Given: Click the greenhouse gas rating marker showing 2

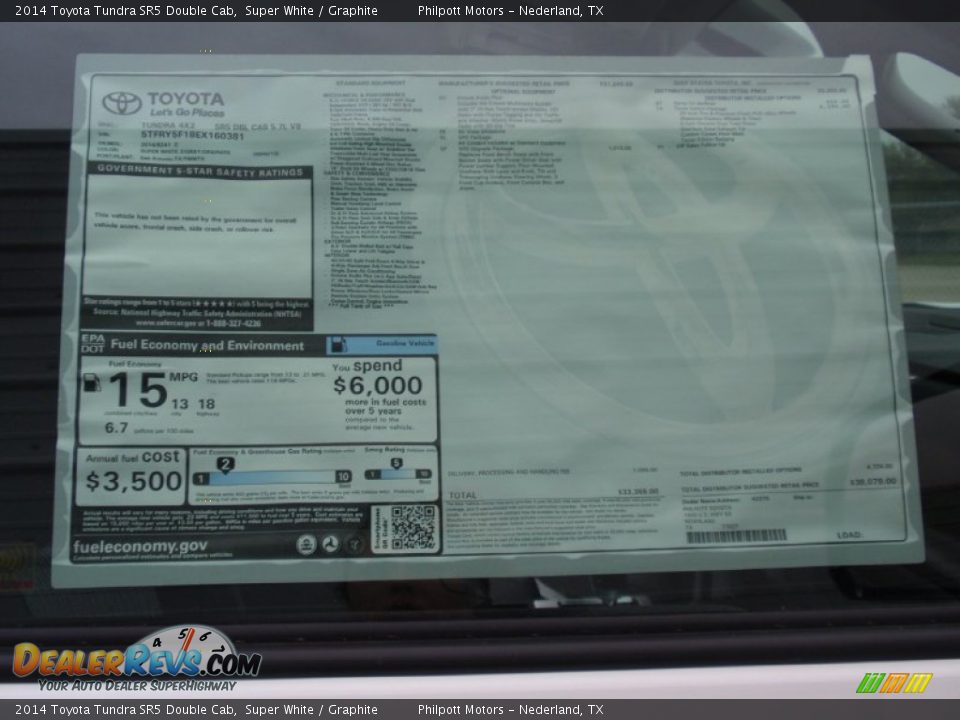Looking at the screenshot, I should [226, 464].
